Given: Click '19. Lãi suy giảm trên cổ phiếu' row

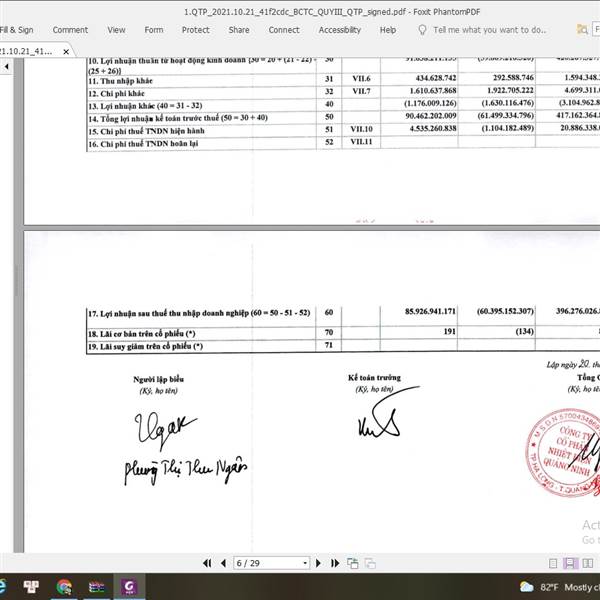Looking at the screenshot, I should [x=145, y=346].
